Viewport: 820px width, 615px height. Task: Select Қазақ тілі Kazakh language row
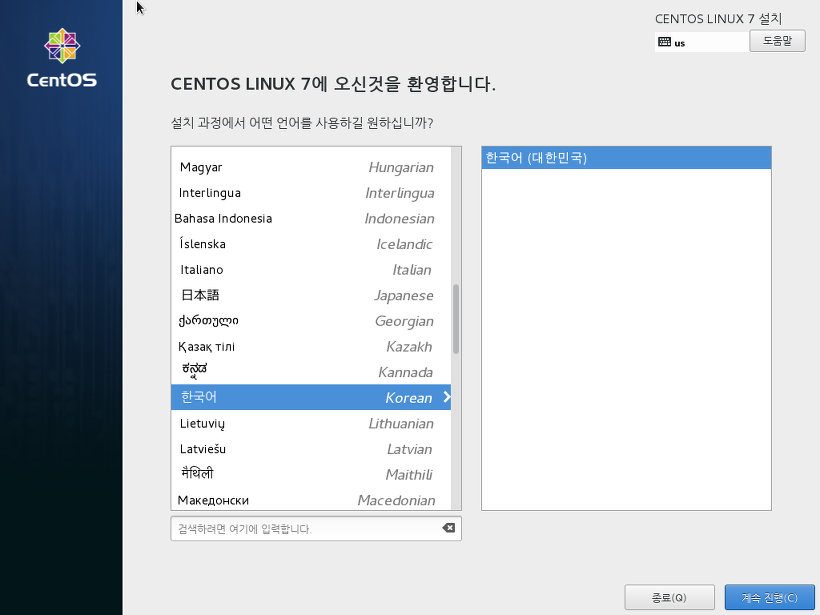coord(311,347)
